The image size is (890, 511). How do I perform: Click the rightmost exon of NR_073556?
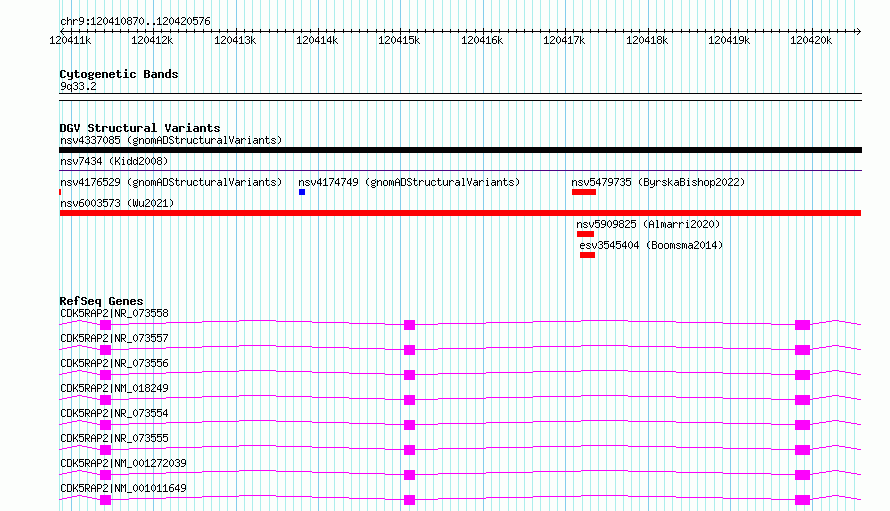pyautogui.click(x=803, y=375)
